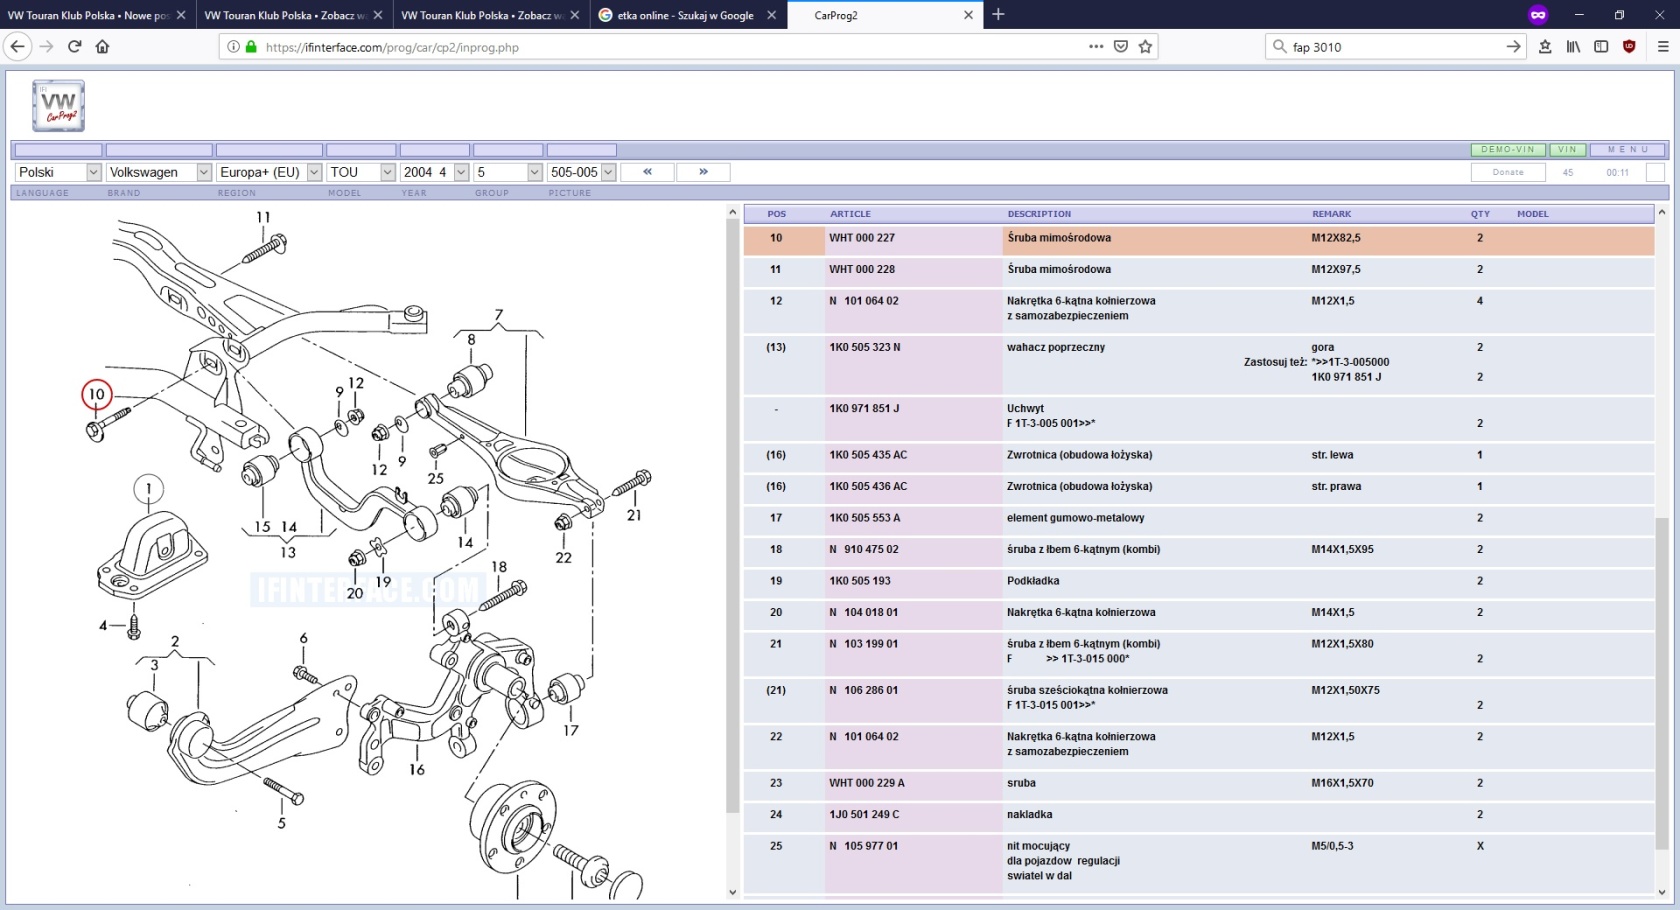Click previous picture « button
The width and height of the screenshot is (1680, 910).
pos(647,172)
